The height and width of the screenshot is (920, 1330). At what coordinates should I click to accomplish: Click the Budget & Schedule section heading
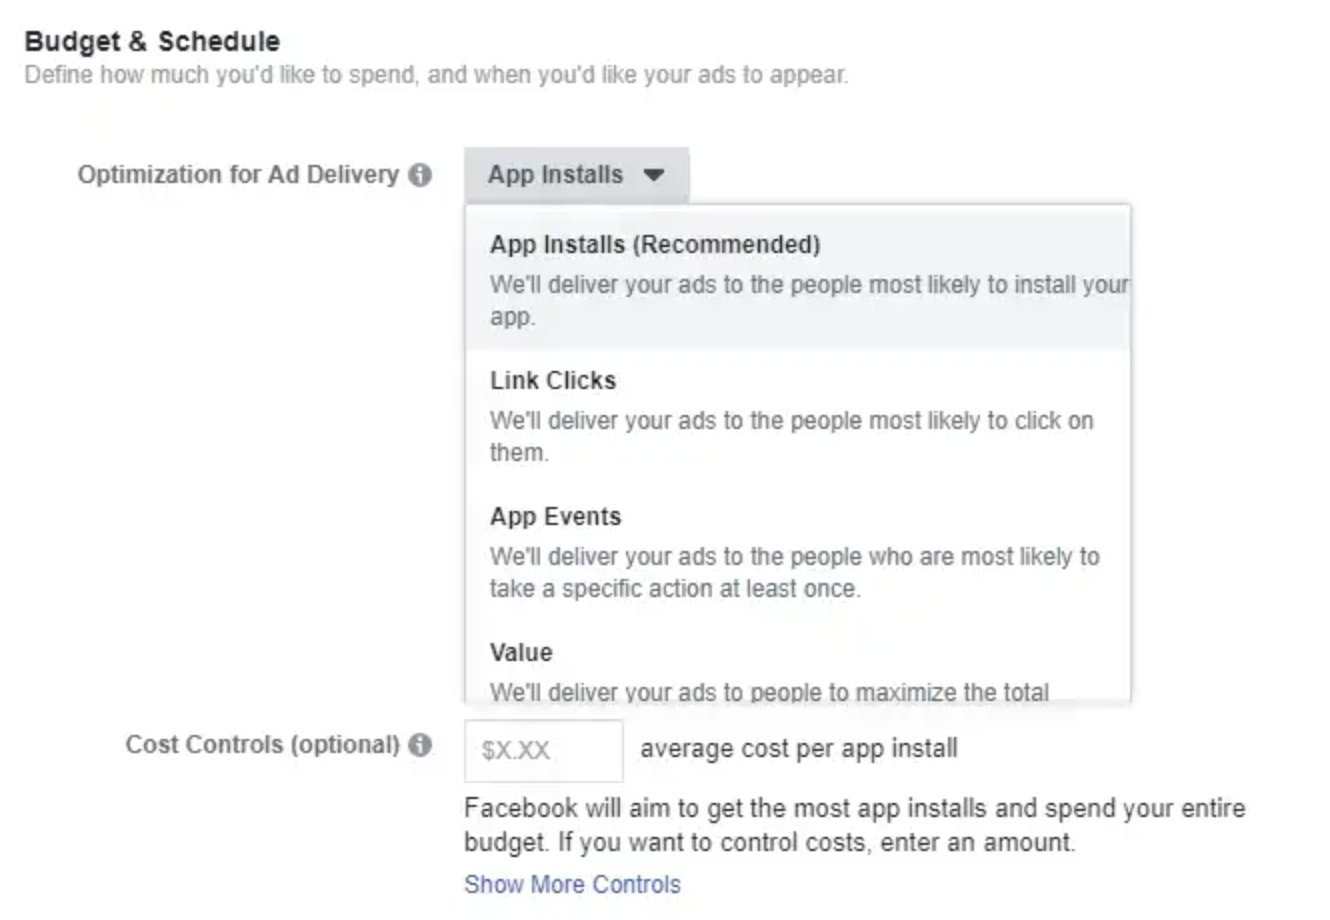pos(152,41)
